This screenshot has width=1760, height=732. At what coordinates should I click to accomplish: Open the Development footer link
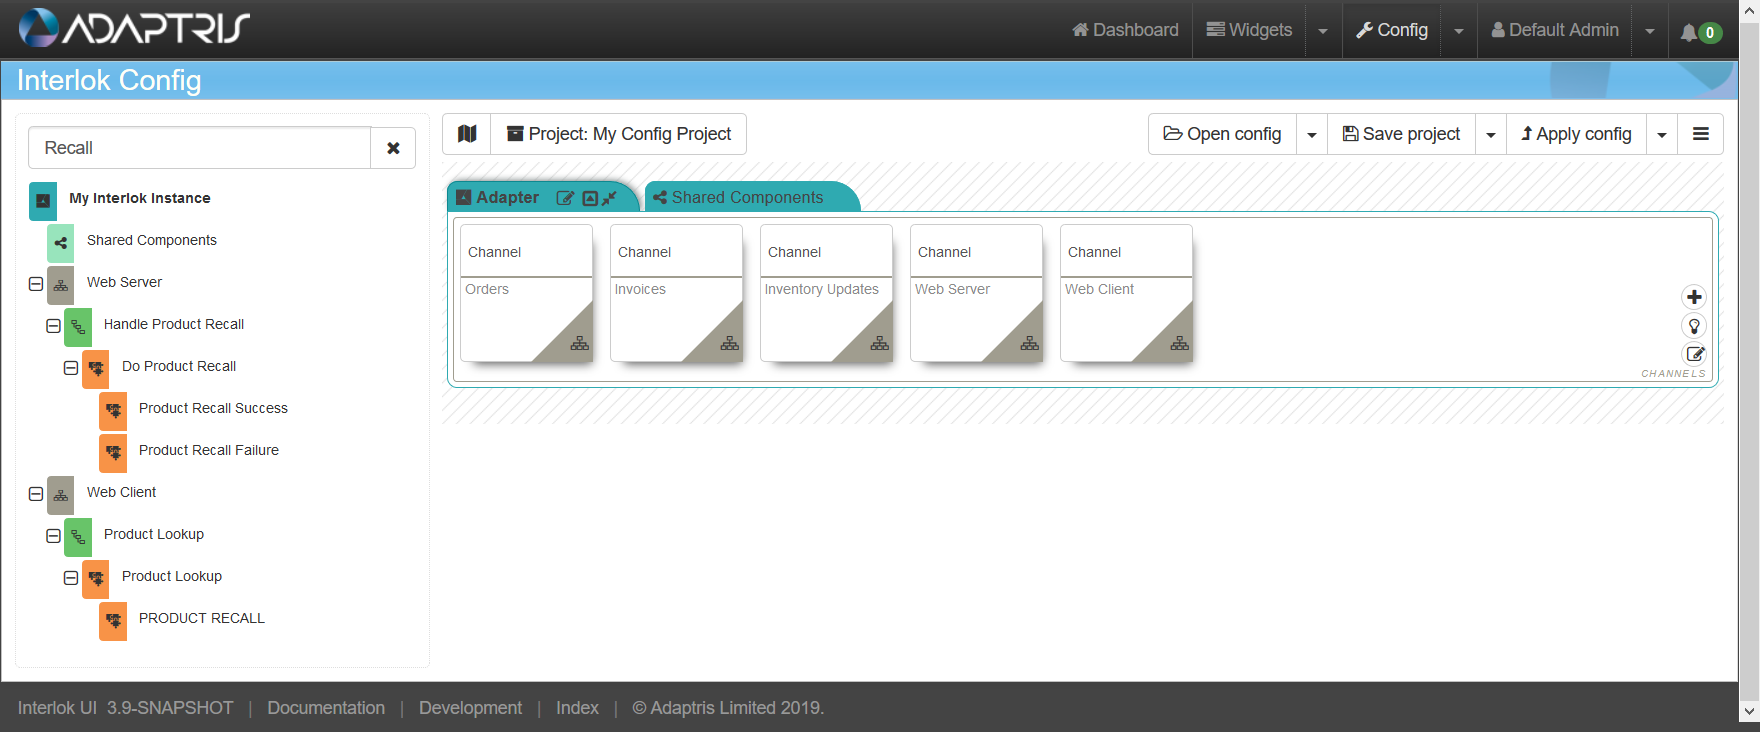click(x=470, y=708)
